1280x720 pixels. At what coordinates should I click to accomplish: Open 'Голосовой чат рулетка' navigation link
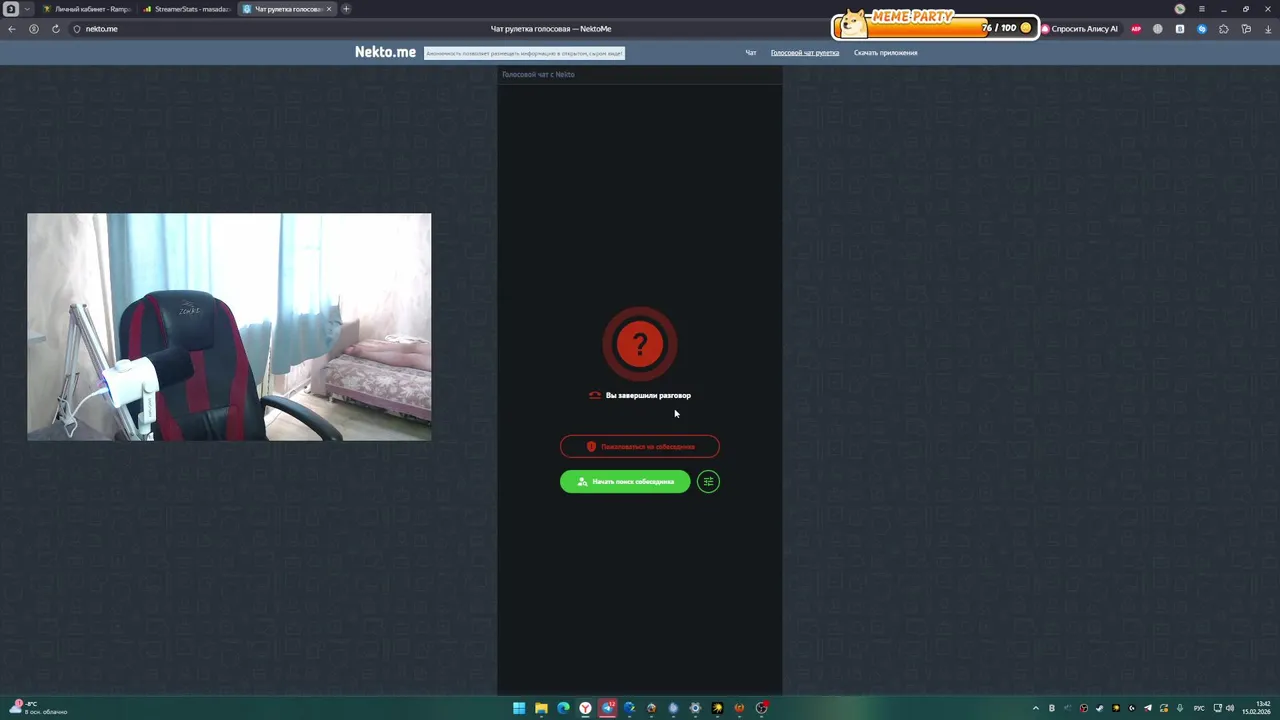(805, 53)
